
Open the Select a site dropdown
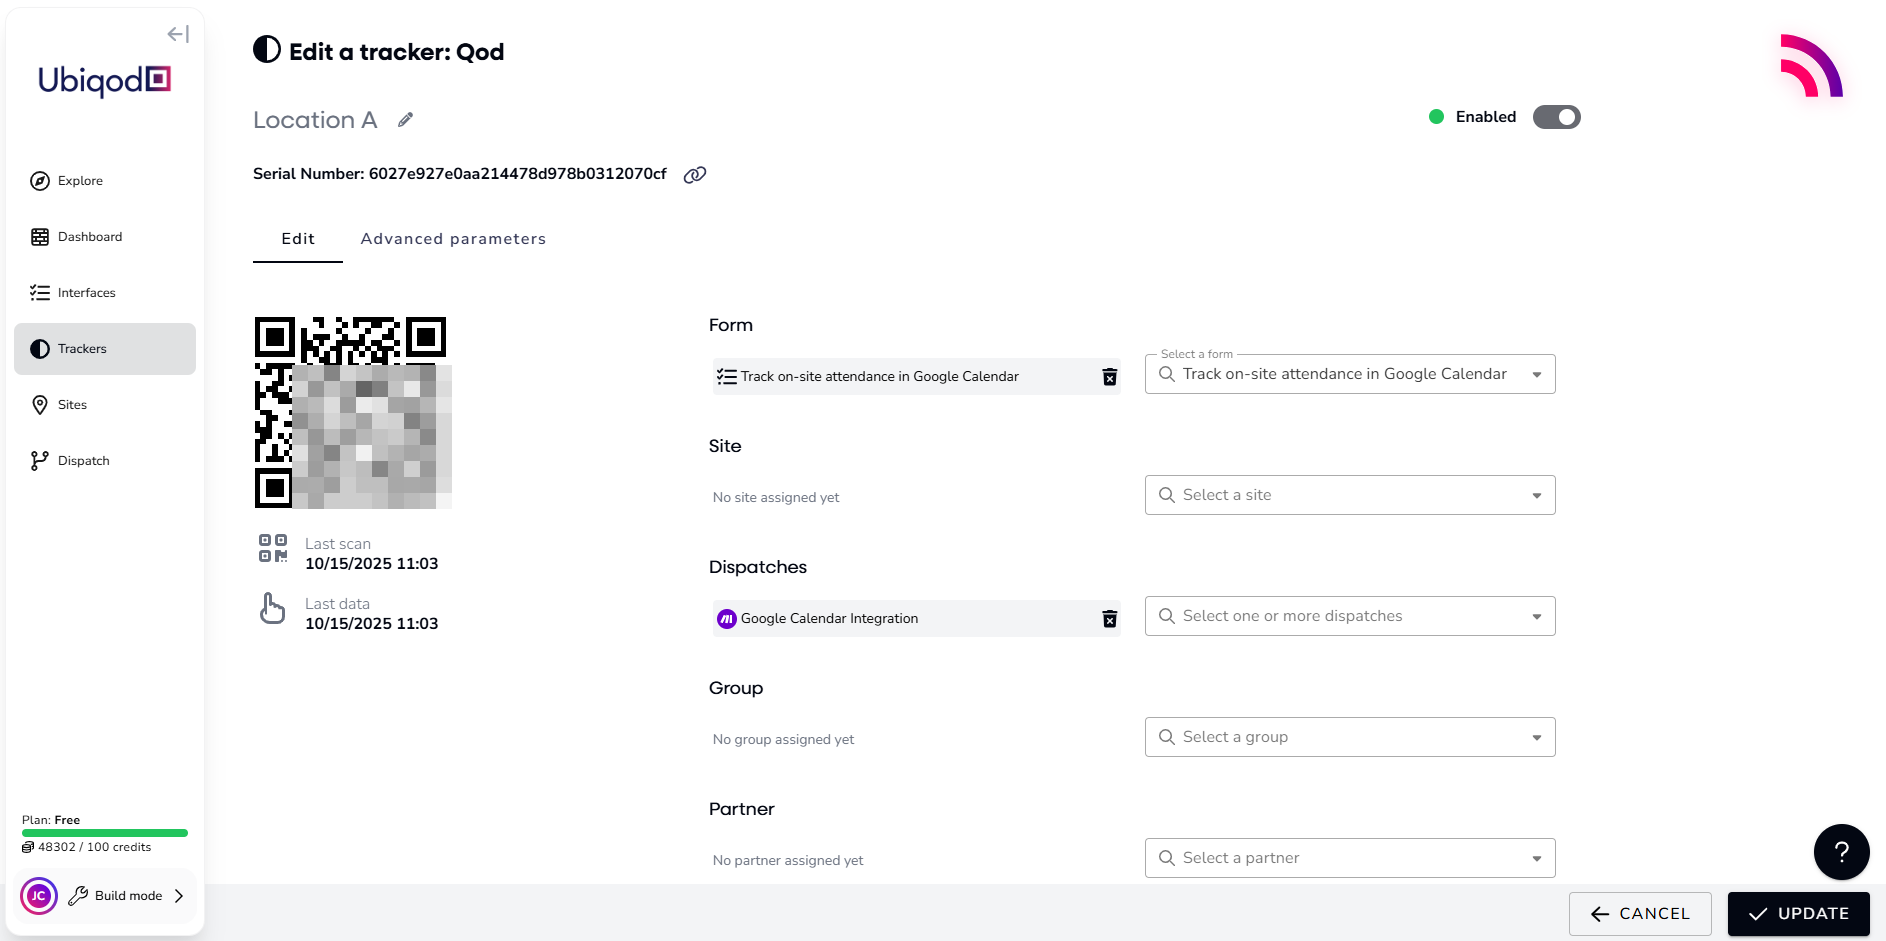[x=1536, y=496]
